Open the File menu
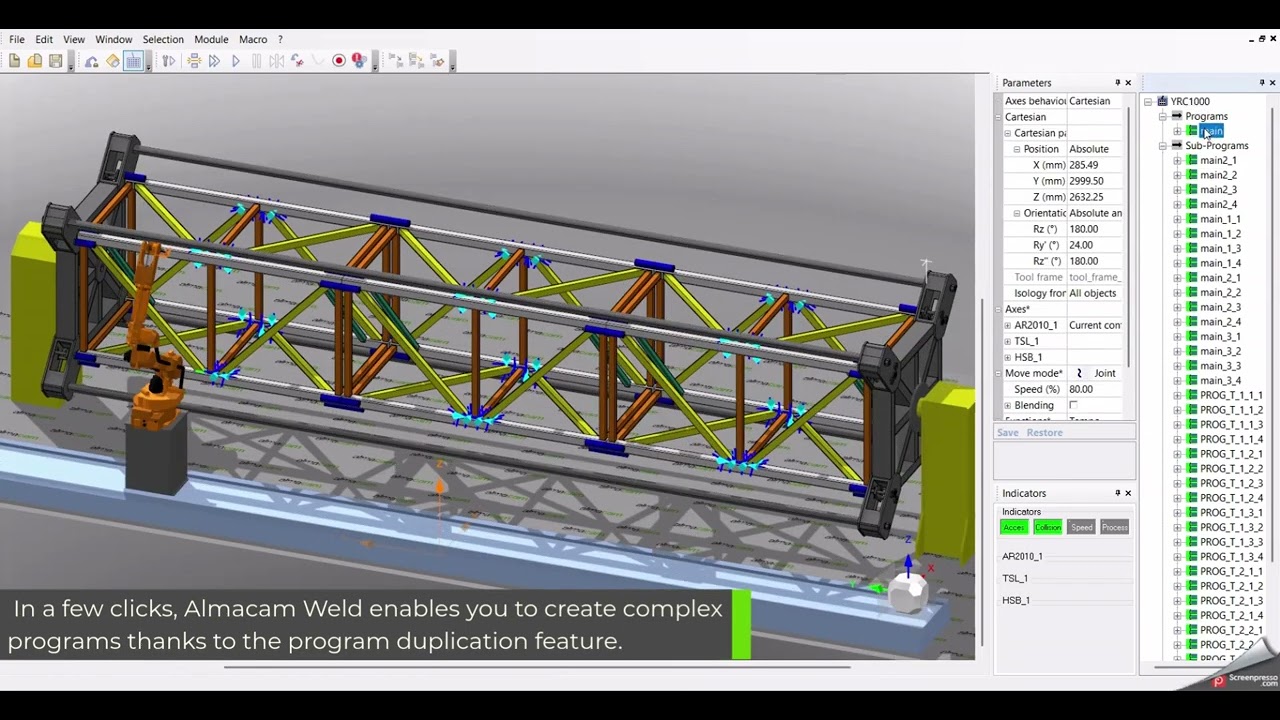The width and height of the screenshot is (1280, 720). [17, 40]
